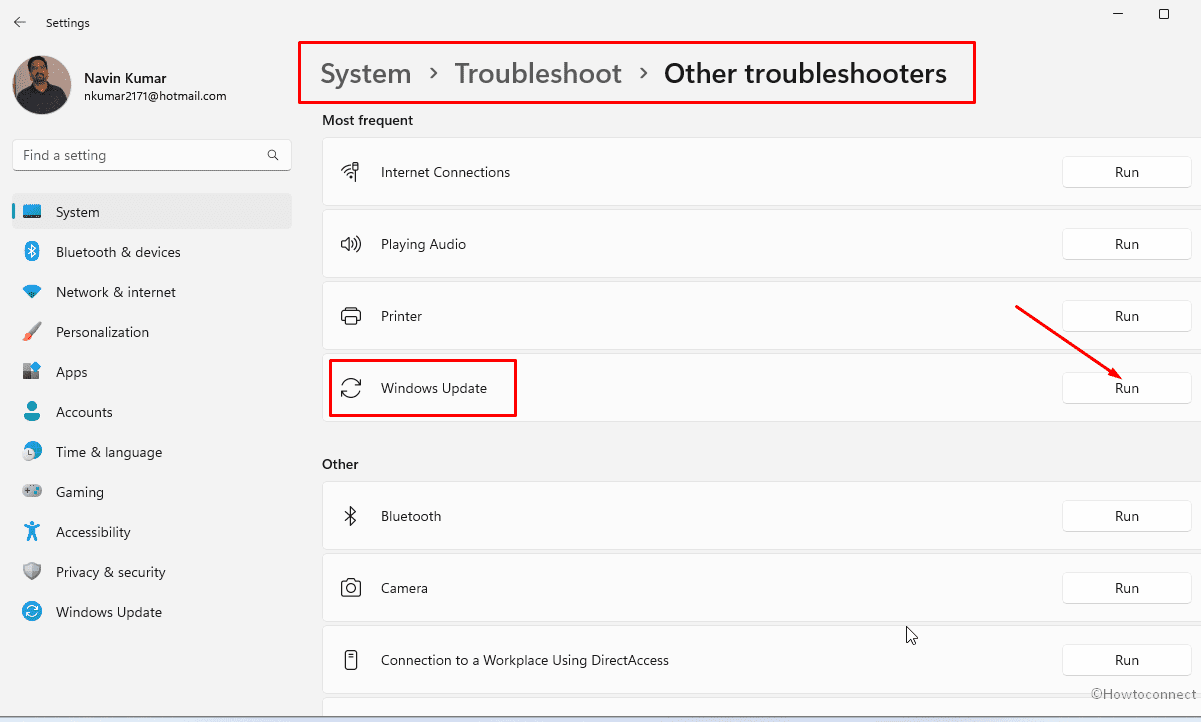The width and height of the screenshot is (1201, 722).
Task: Run the Playing Audio troubleshooter
Action: 1127,244
